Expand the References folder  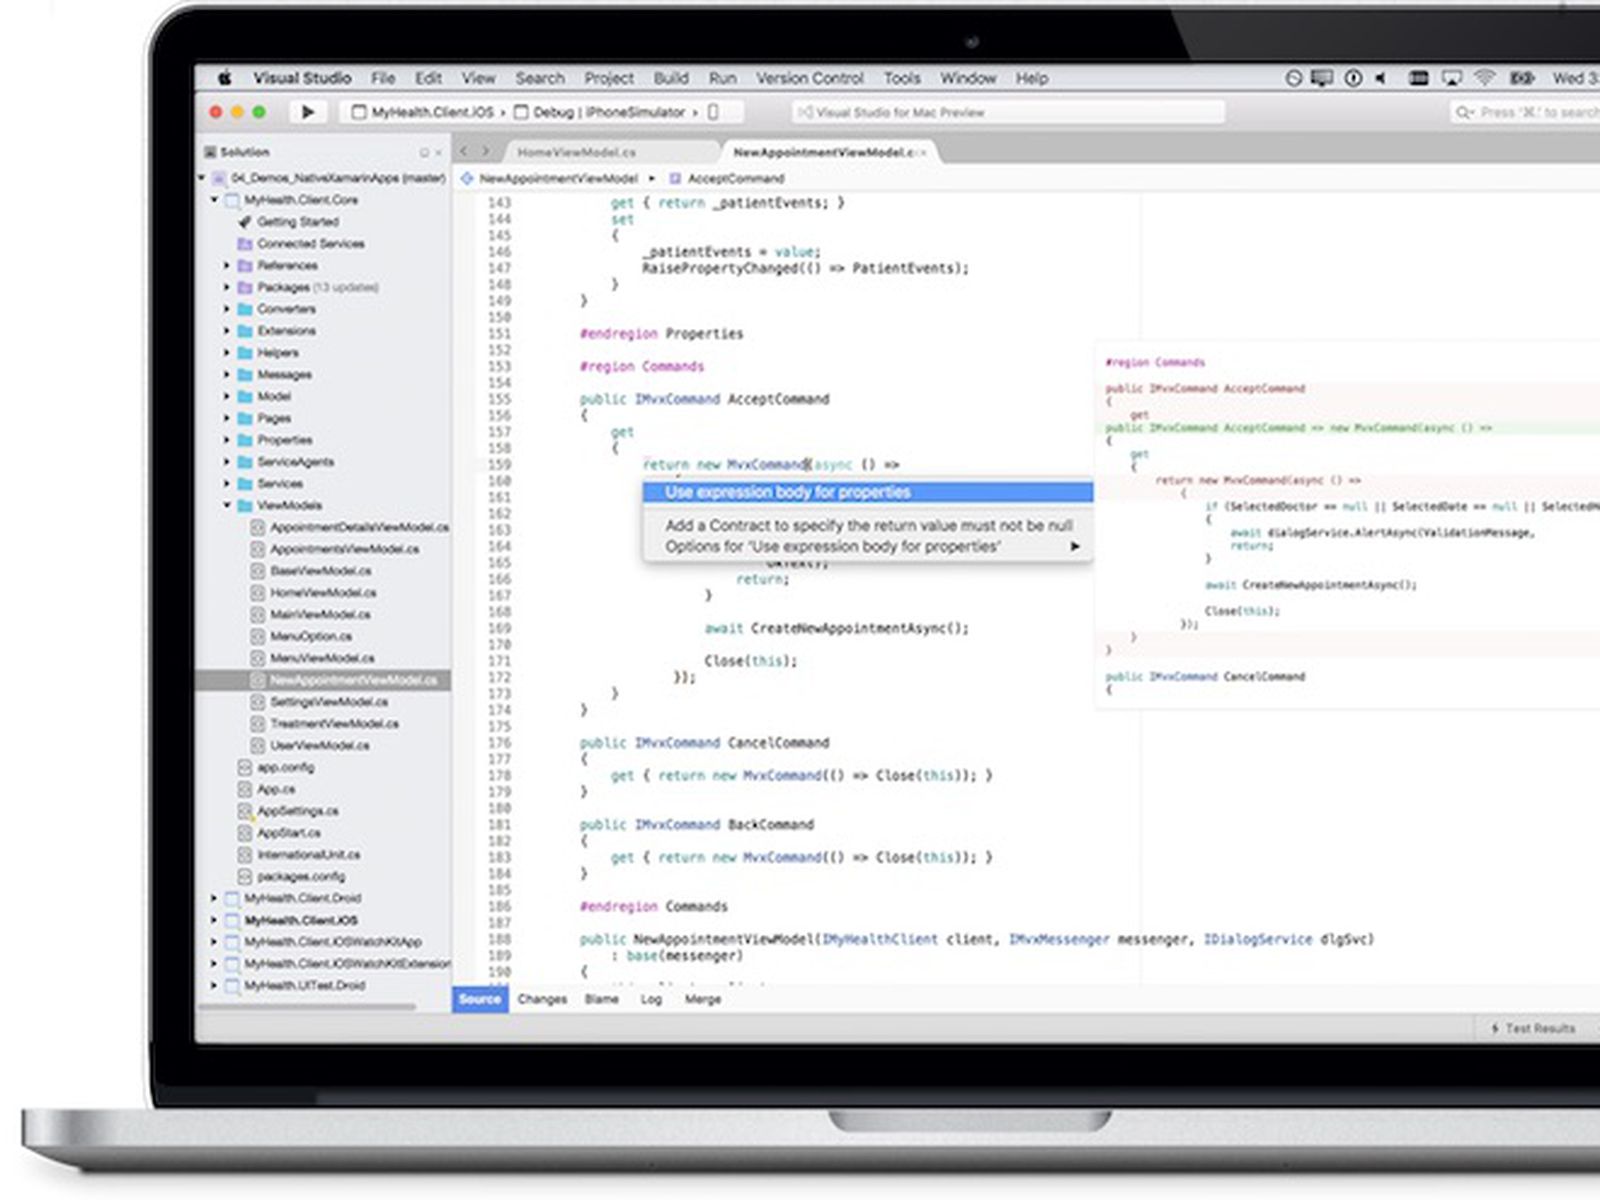pos(227,266)
